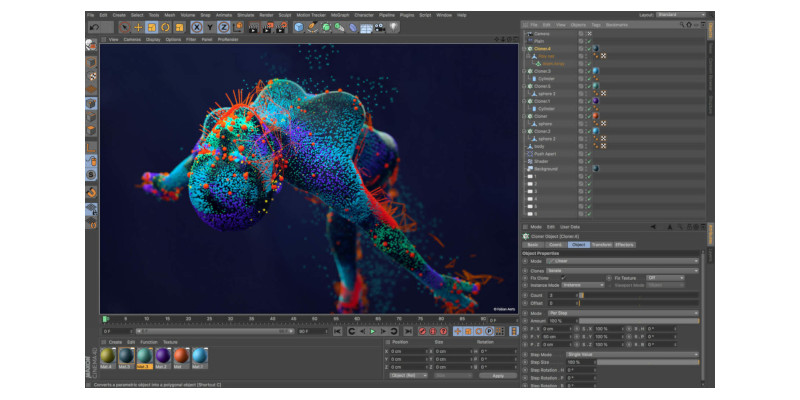Toggle the green checkmark for Cloner.3
This screenshot has width=800, height=400.
[589, 71]
